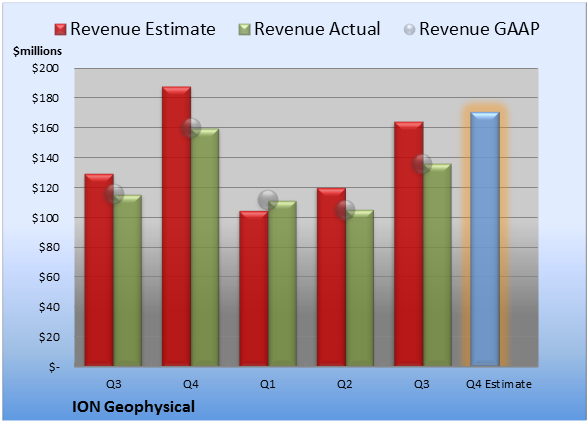Viewport: 588px width, 422px height.
Task: Click the '$140' axis value
Action: [x=45, y=158]
